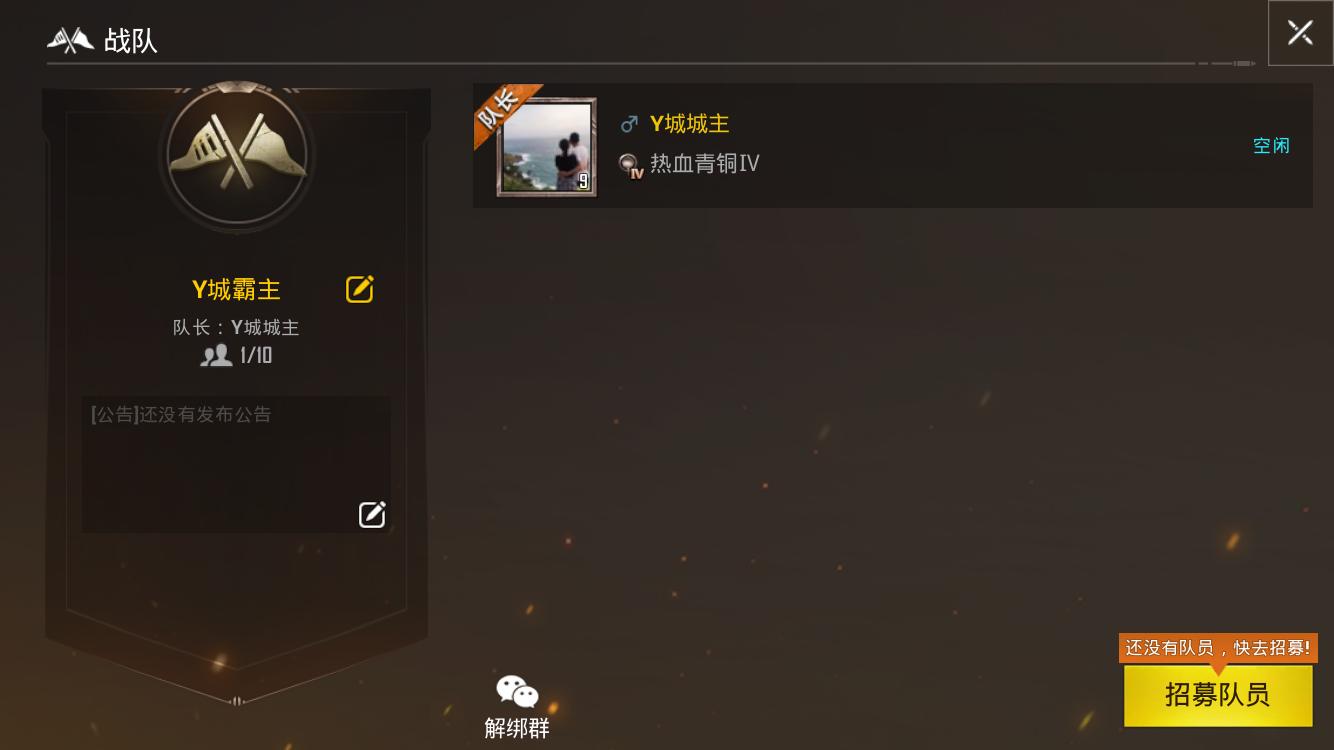Click the member count people icon
This screenshot has width=1334, height=750.
tap(216, 355)
